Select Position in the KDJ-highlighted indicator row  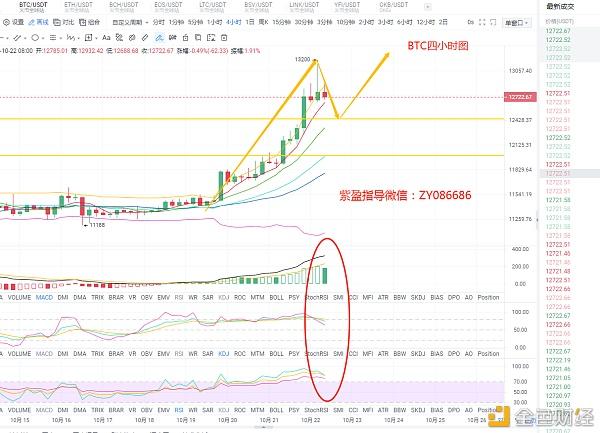pyautogui.click(x=488, y=354)
